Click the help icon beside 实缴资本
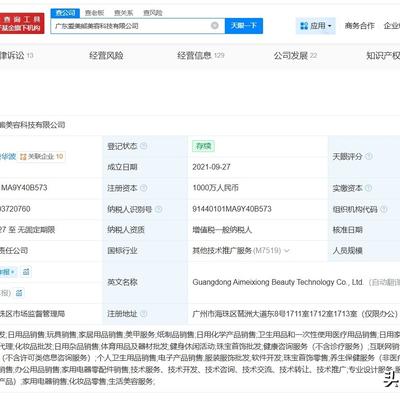This screenshot has height=400, width=400. [x=368, y=188]
